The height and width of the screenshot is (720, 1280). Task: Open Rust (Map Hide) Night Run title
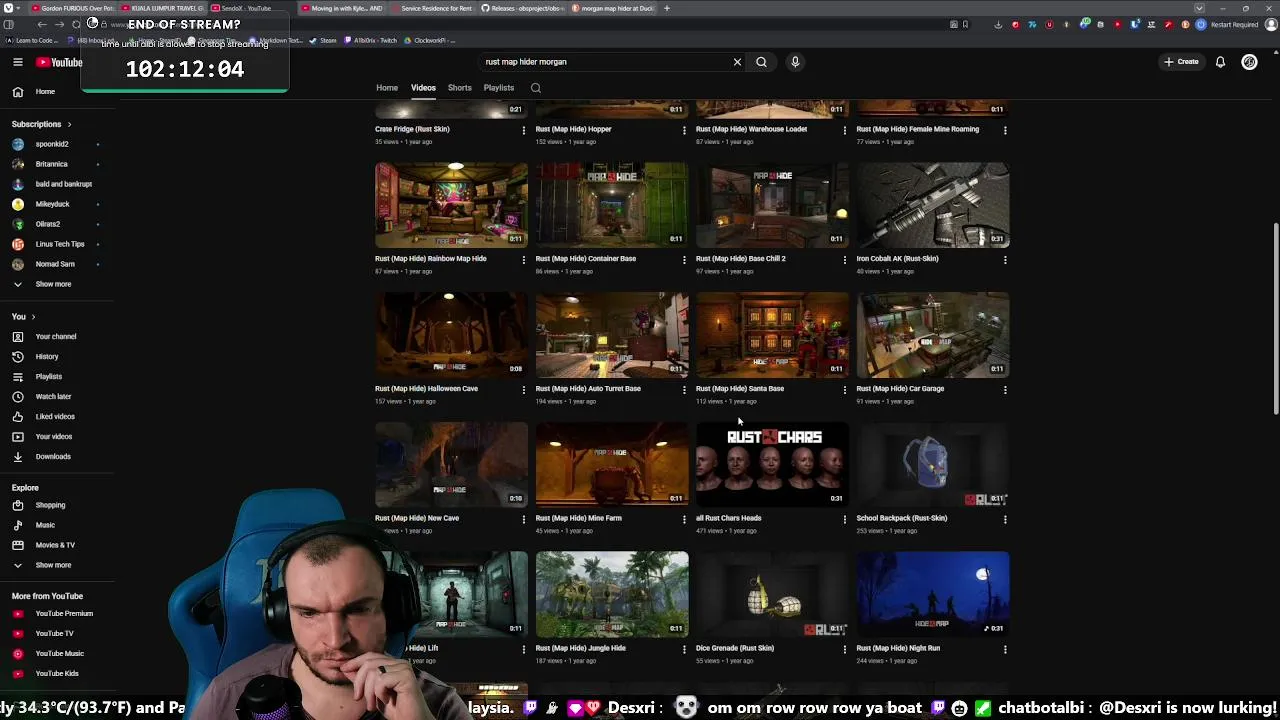tap(898, 648)
